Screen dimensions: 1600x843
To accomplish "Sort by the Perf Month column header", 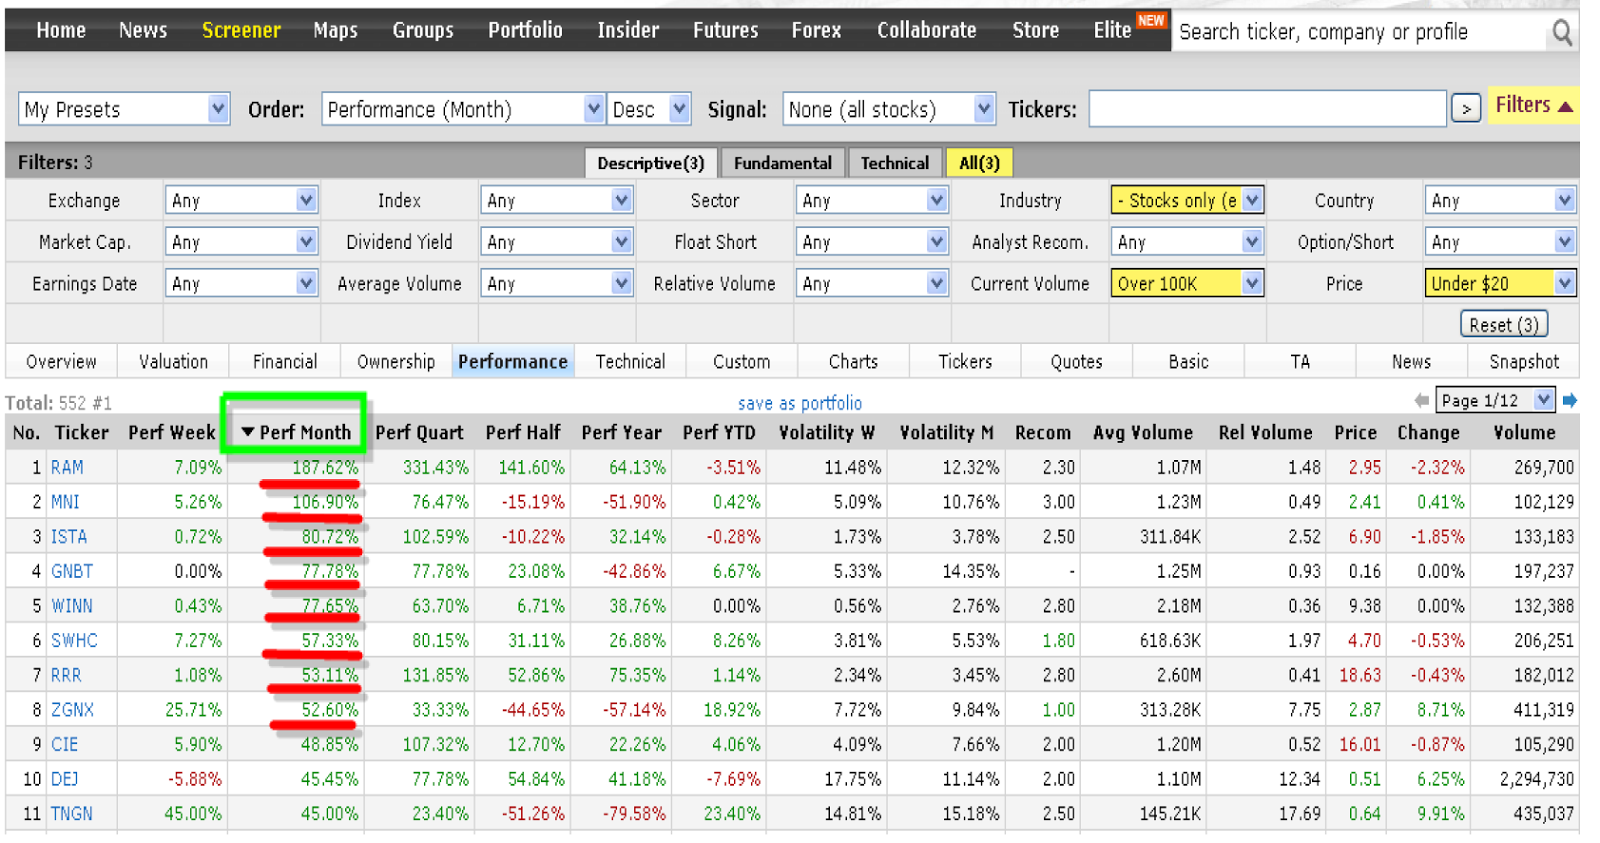I will coord(296,433).
